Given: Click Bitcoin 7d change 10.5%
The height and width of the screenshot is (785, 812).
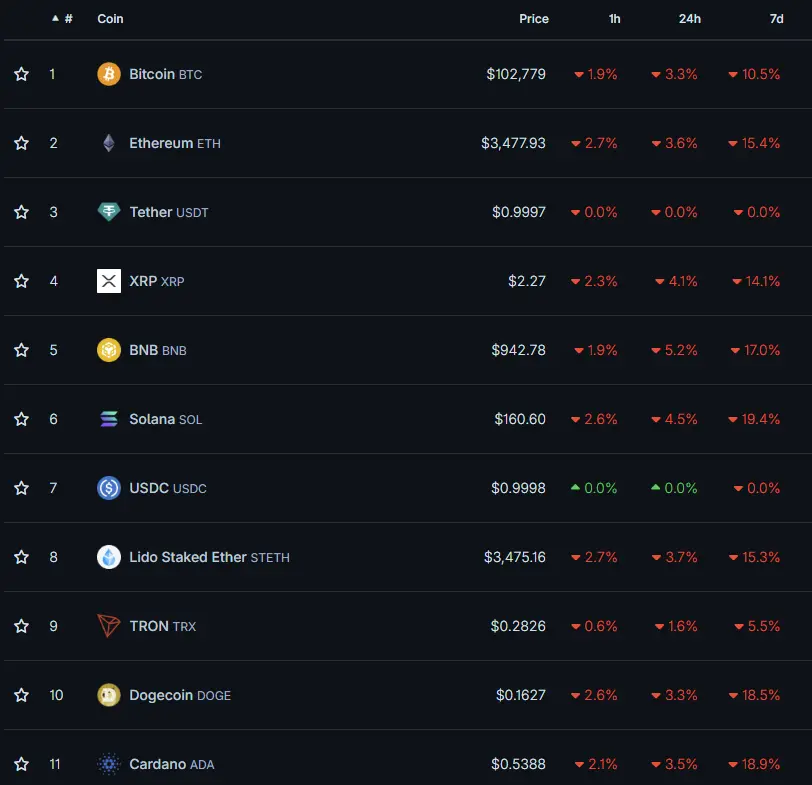Looking at the screenshot, I should 754,74.
